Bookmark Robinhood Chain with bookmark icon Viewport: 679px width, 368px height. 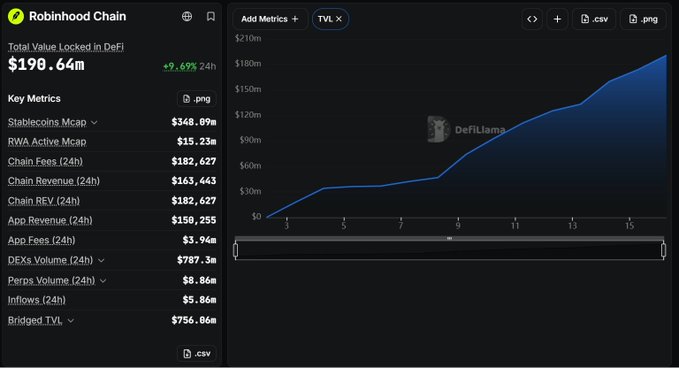click(211, 16)
